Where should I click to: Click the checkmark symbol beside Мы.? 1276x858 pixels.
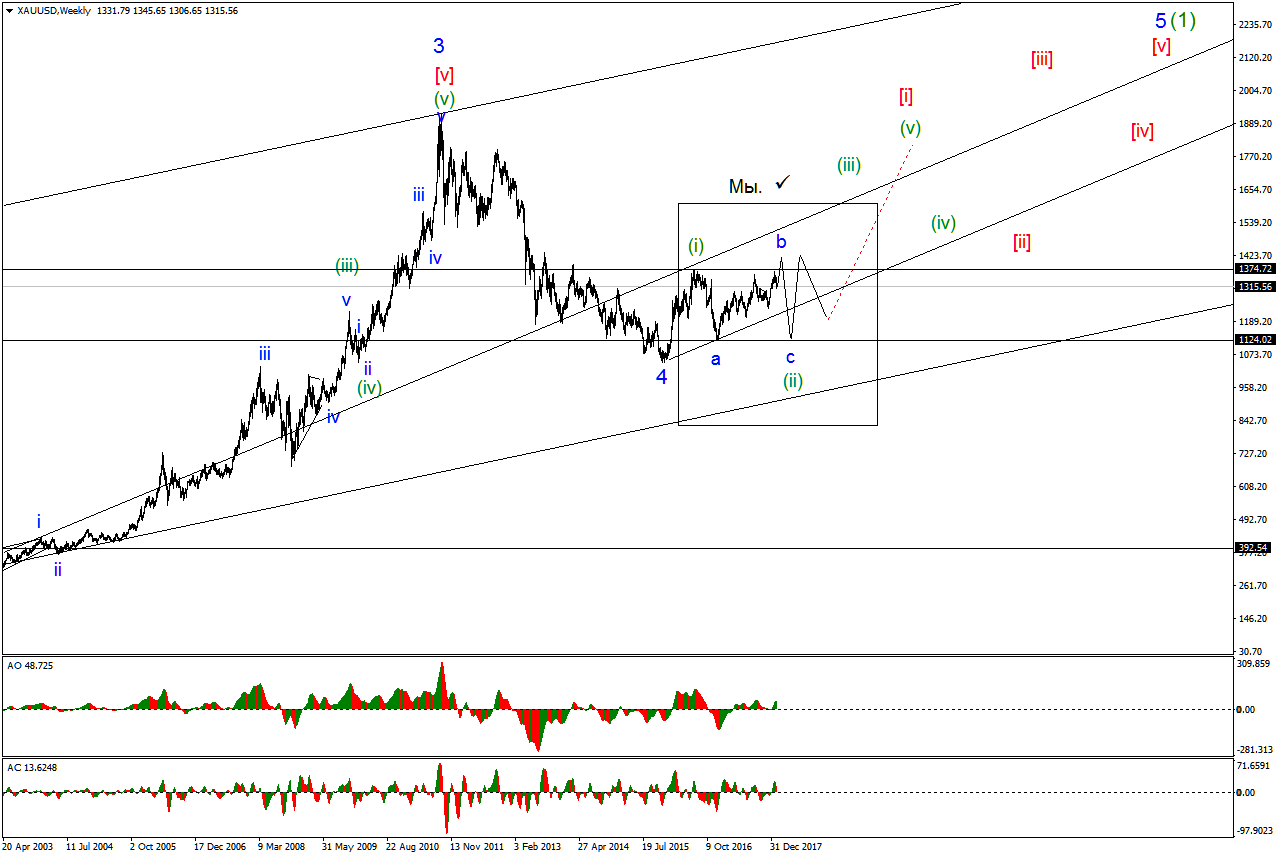pos(783,182)
